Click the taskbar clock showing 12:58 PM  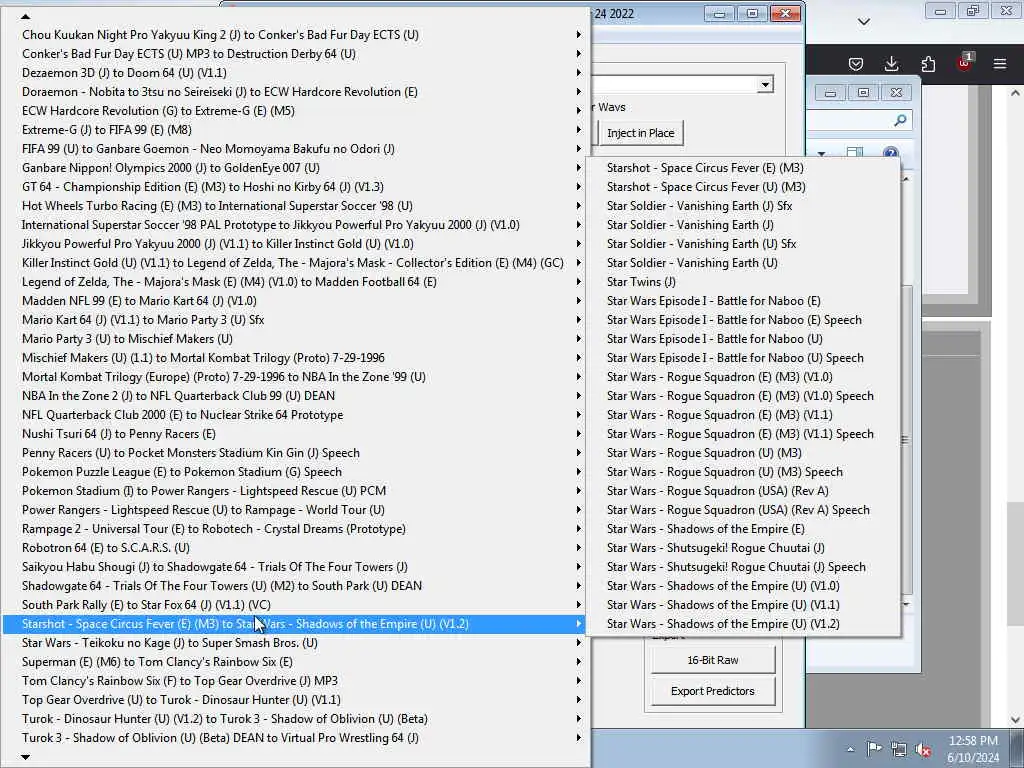(x=972, y=749)
